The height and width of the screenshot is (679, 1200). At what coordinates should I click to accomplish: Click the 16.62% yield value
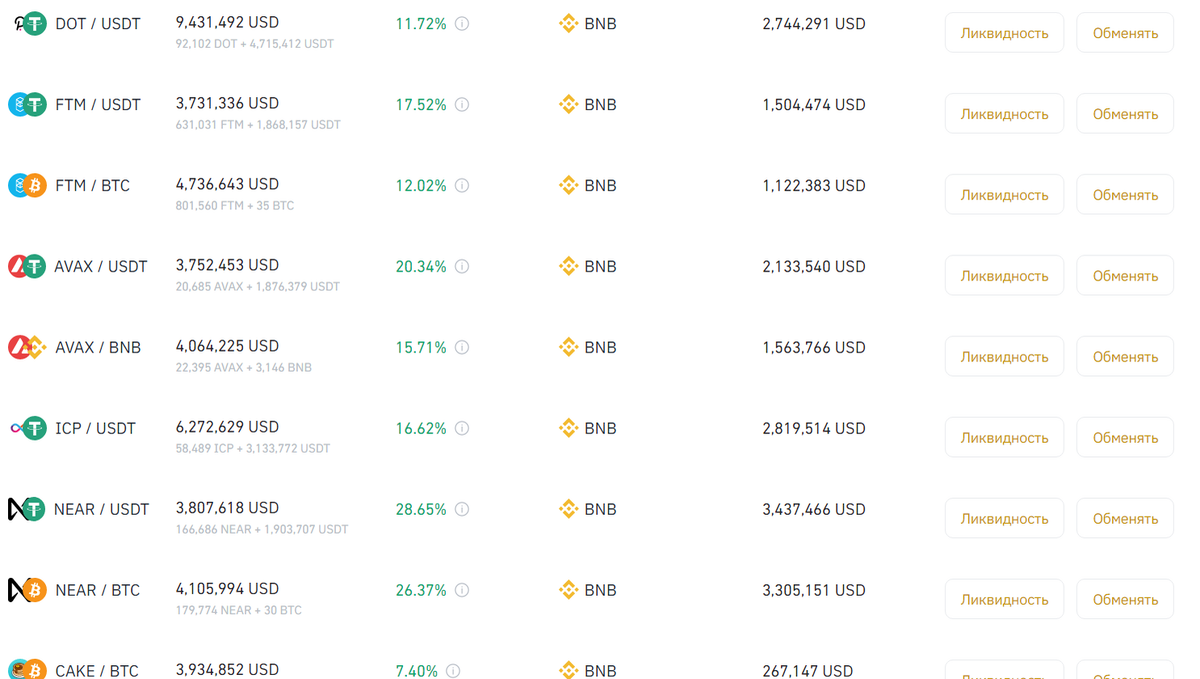click(421, 428)
